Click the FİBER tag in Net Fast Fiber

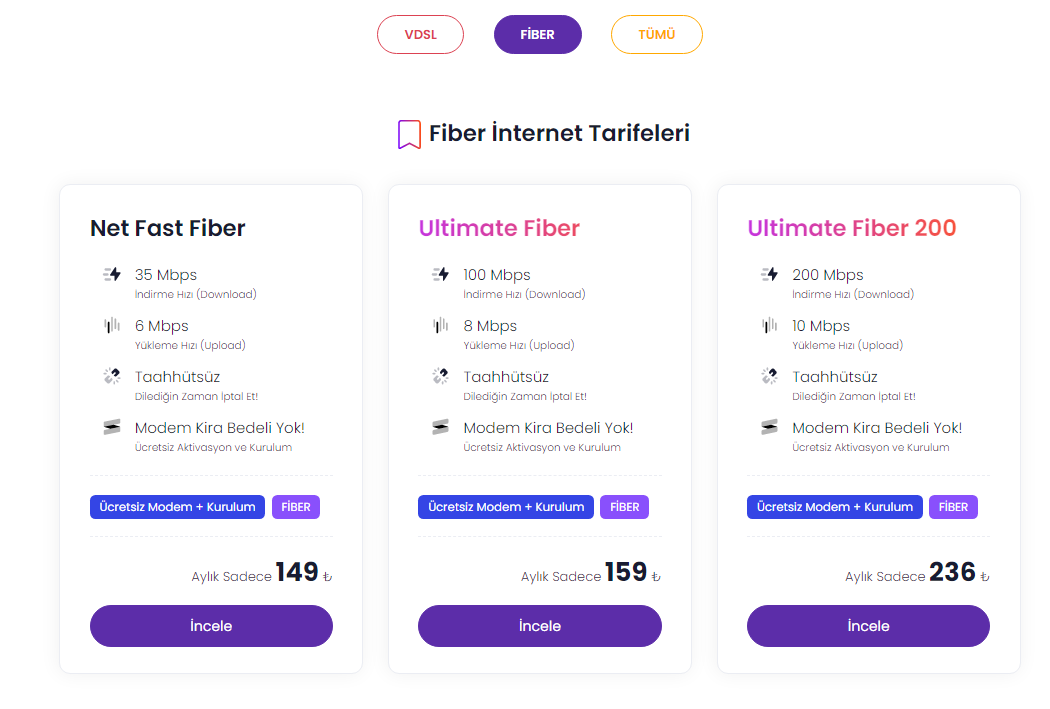pyautogui.click(x=296, y=507)
